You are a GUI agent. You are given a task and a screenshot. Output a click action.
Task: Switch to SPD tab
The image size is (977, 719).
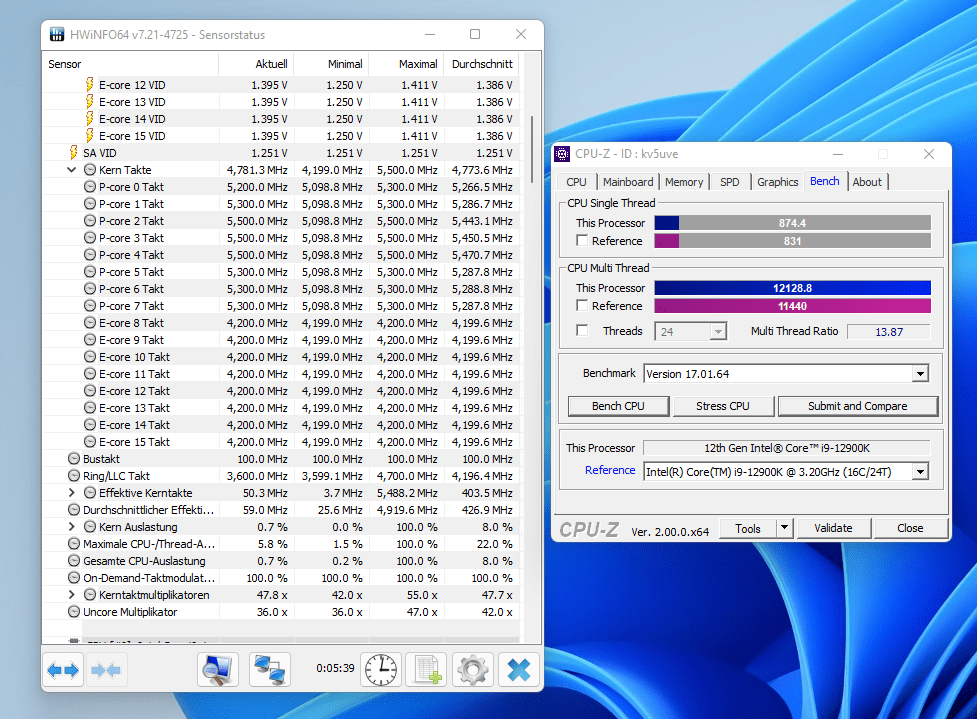point(730,182)
